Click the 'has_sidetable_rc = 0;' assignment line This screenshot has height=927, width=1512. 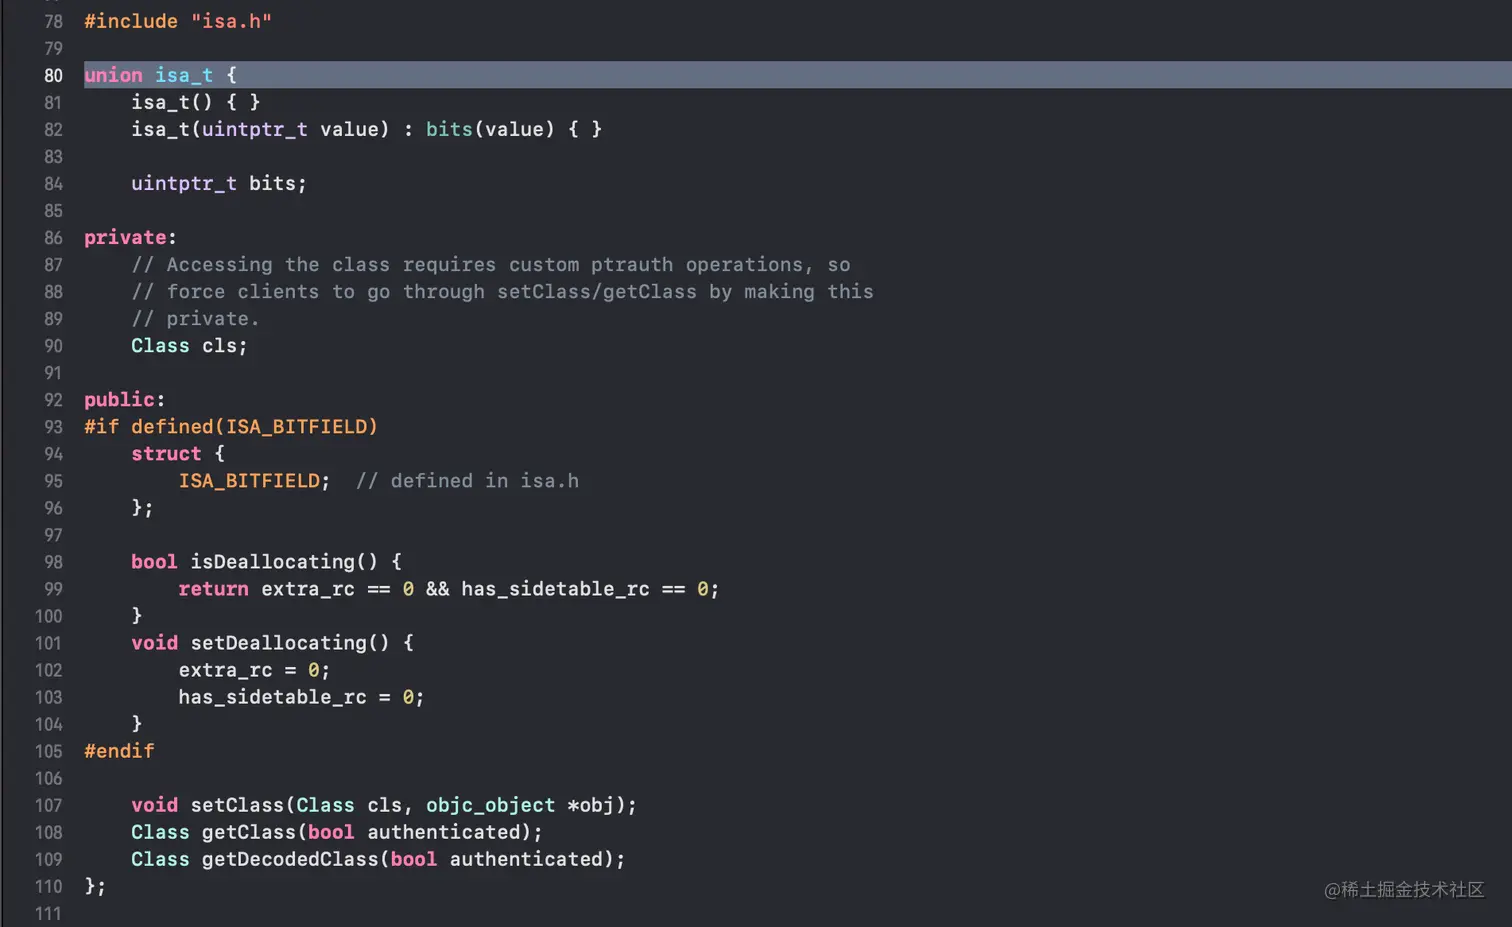(x=301, y=697)
